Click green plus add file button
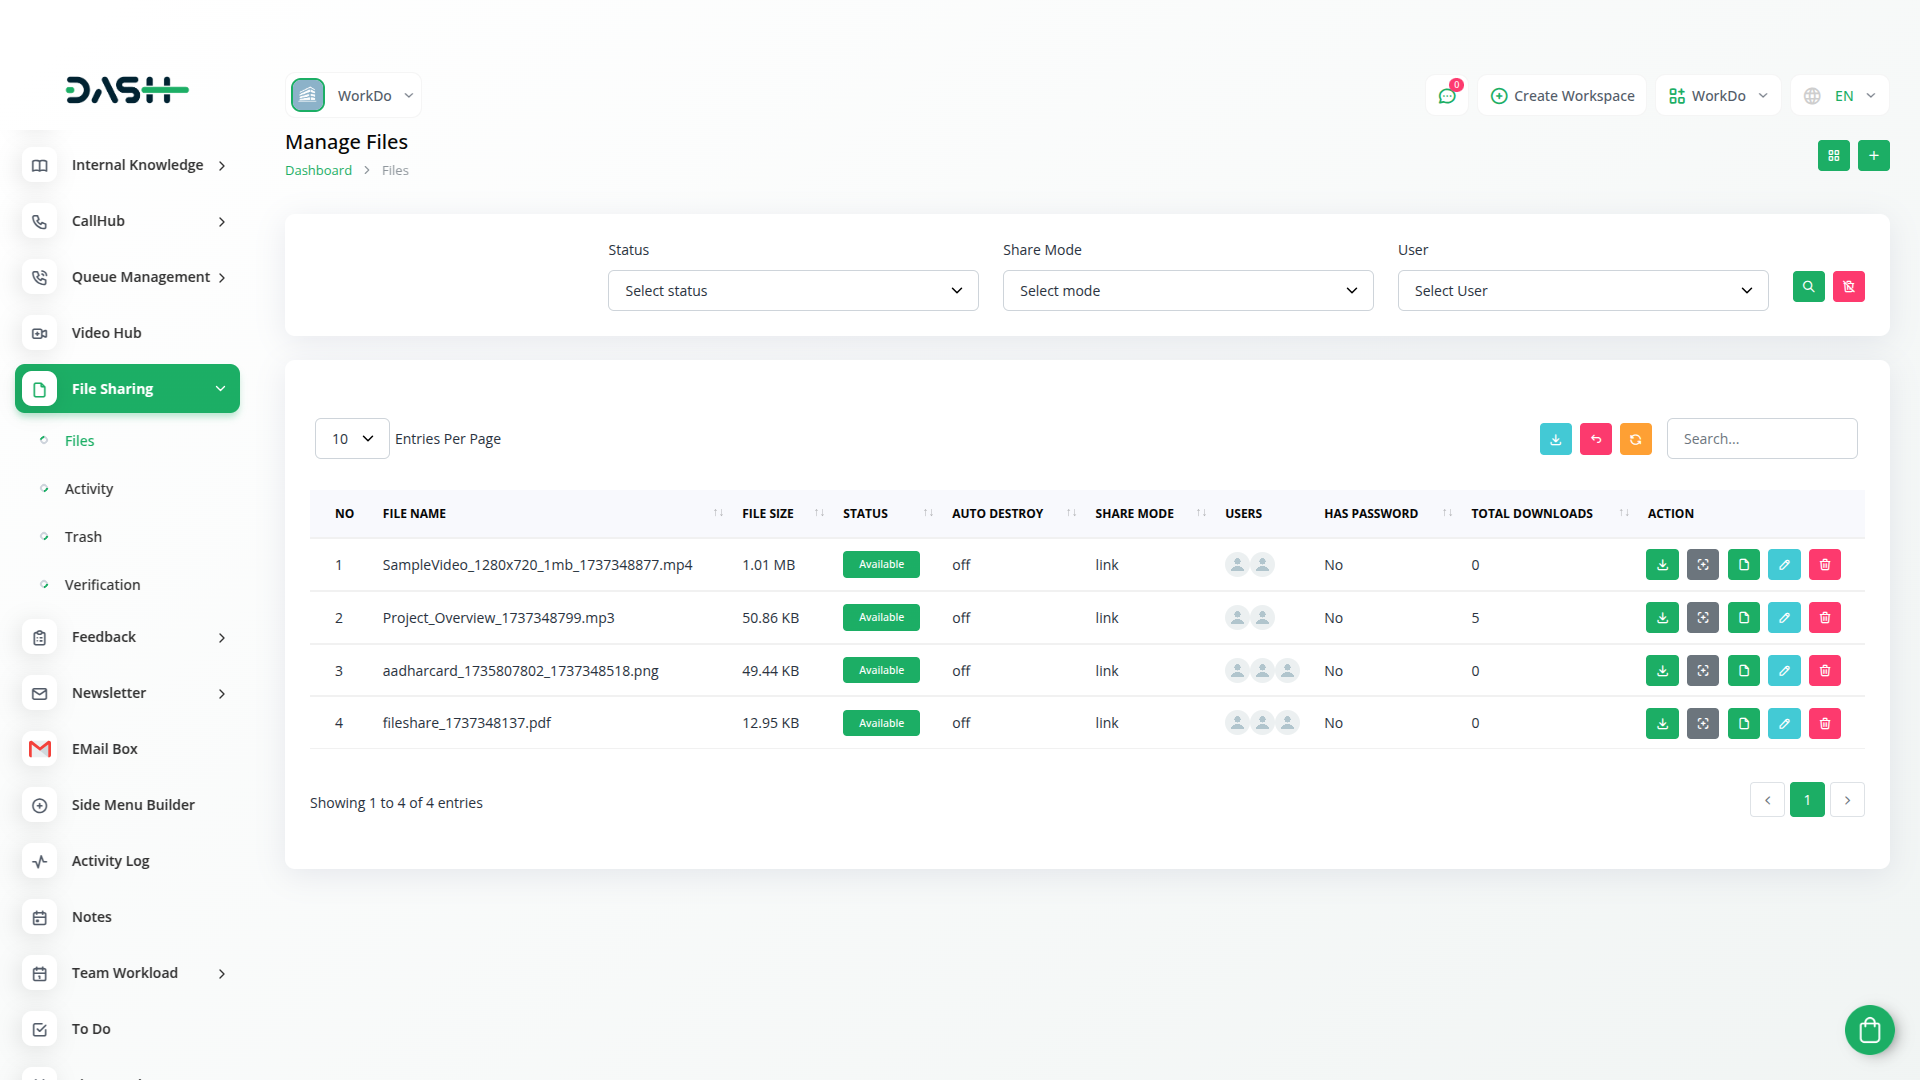 1874,156
